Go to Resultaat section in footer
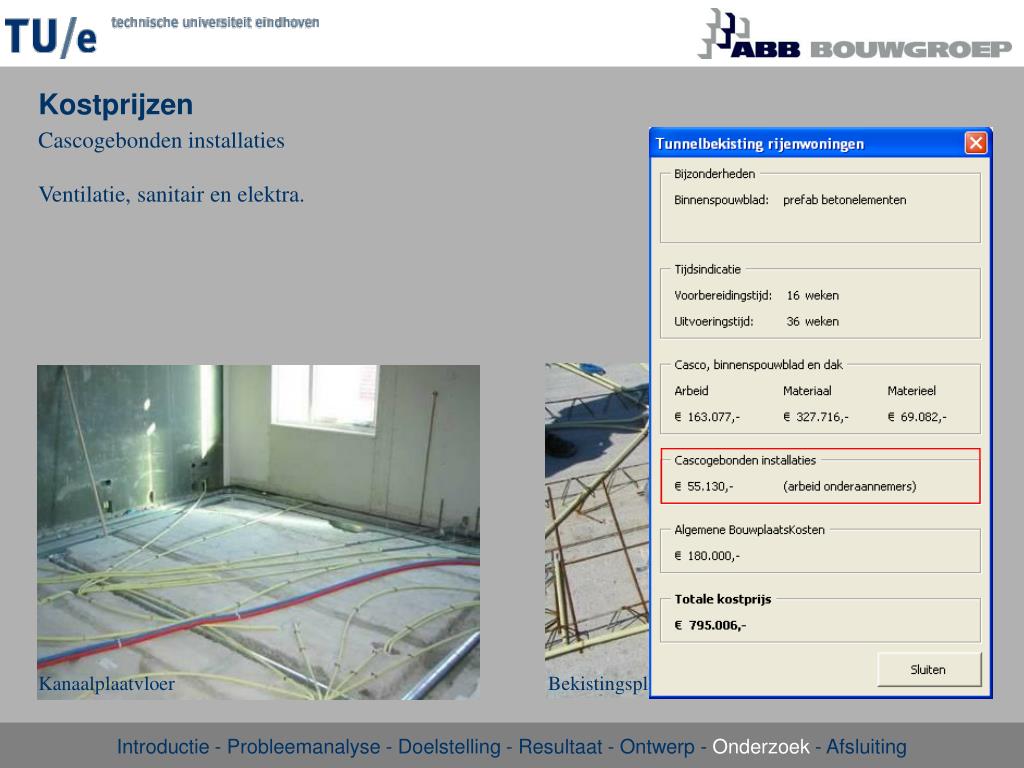Screen dimensions: 1024x768 coord(560,746)
